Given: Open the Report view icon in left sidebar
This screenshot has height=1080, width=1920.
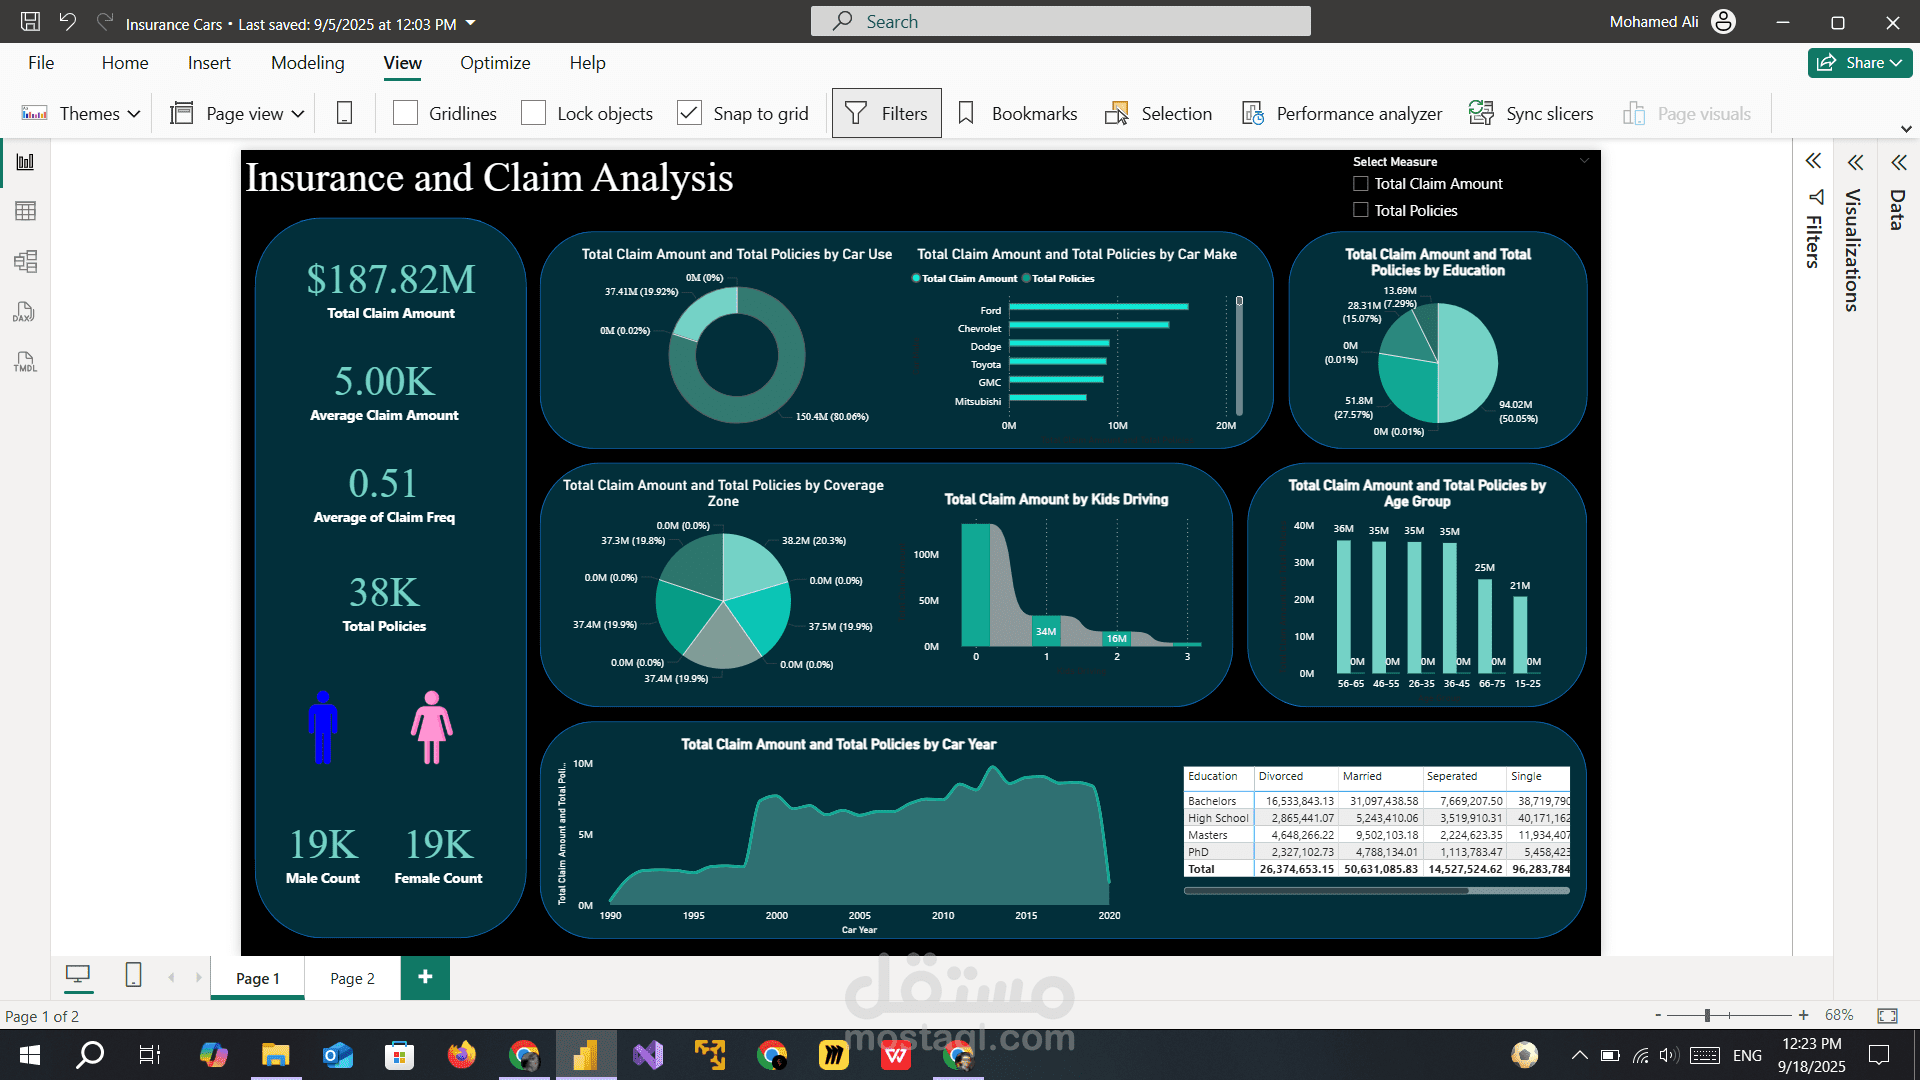Looking at the screenshot, I should tap(25, 162).
